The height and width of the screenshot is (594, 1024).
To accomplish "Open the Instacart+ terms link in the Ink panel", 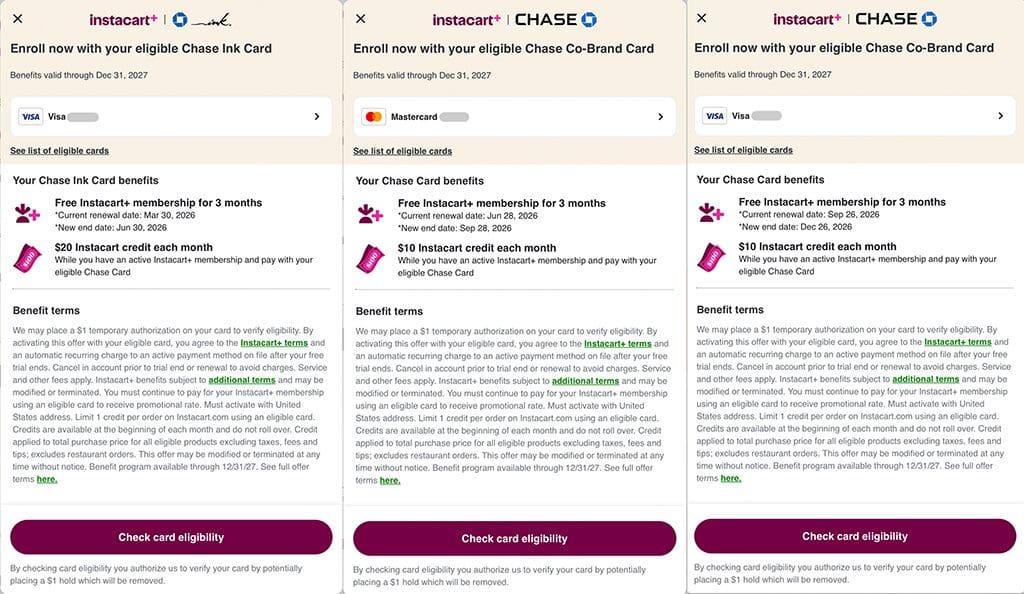I will 274,343.
